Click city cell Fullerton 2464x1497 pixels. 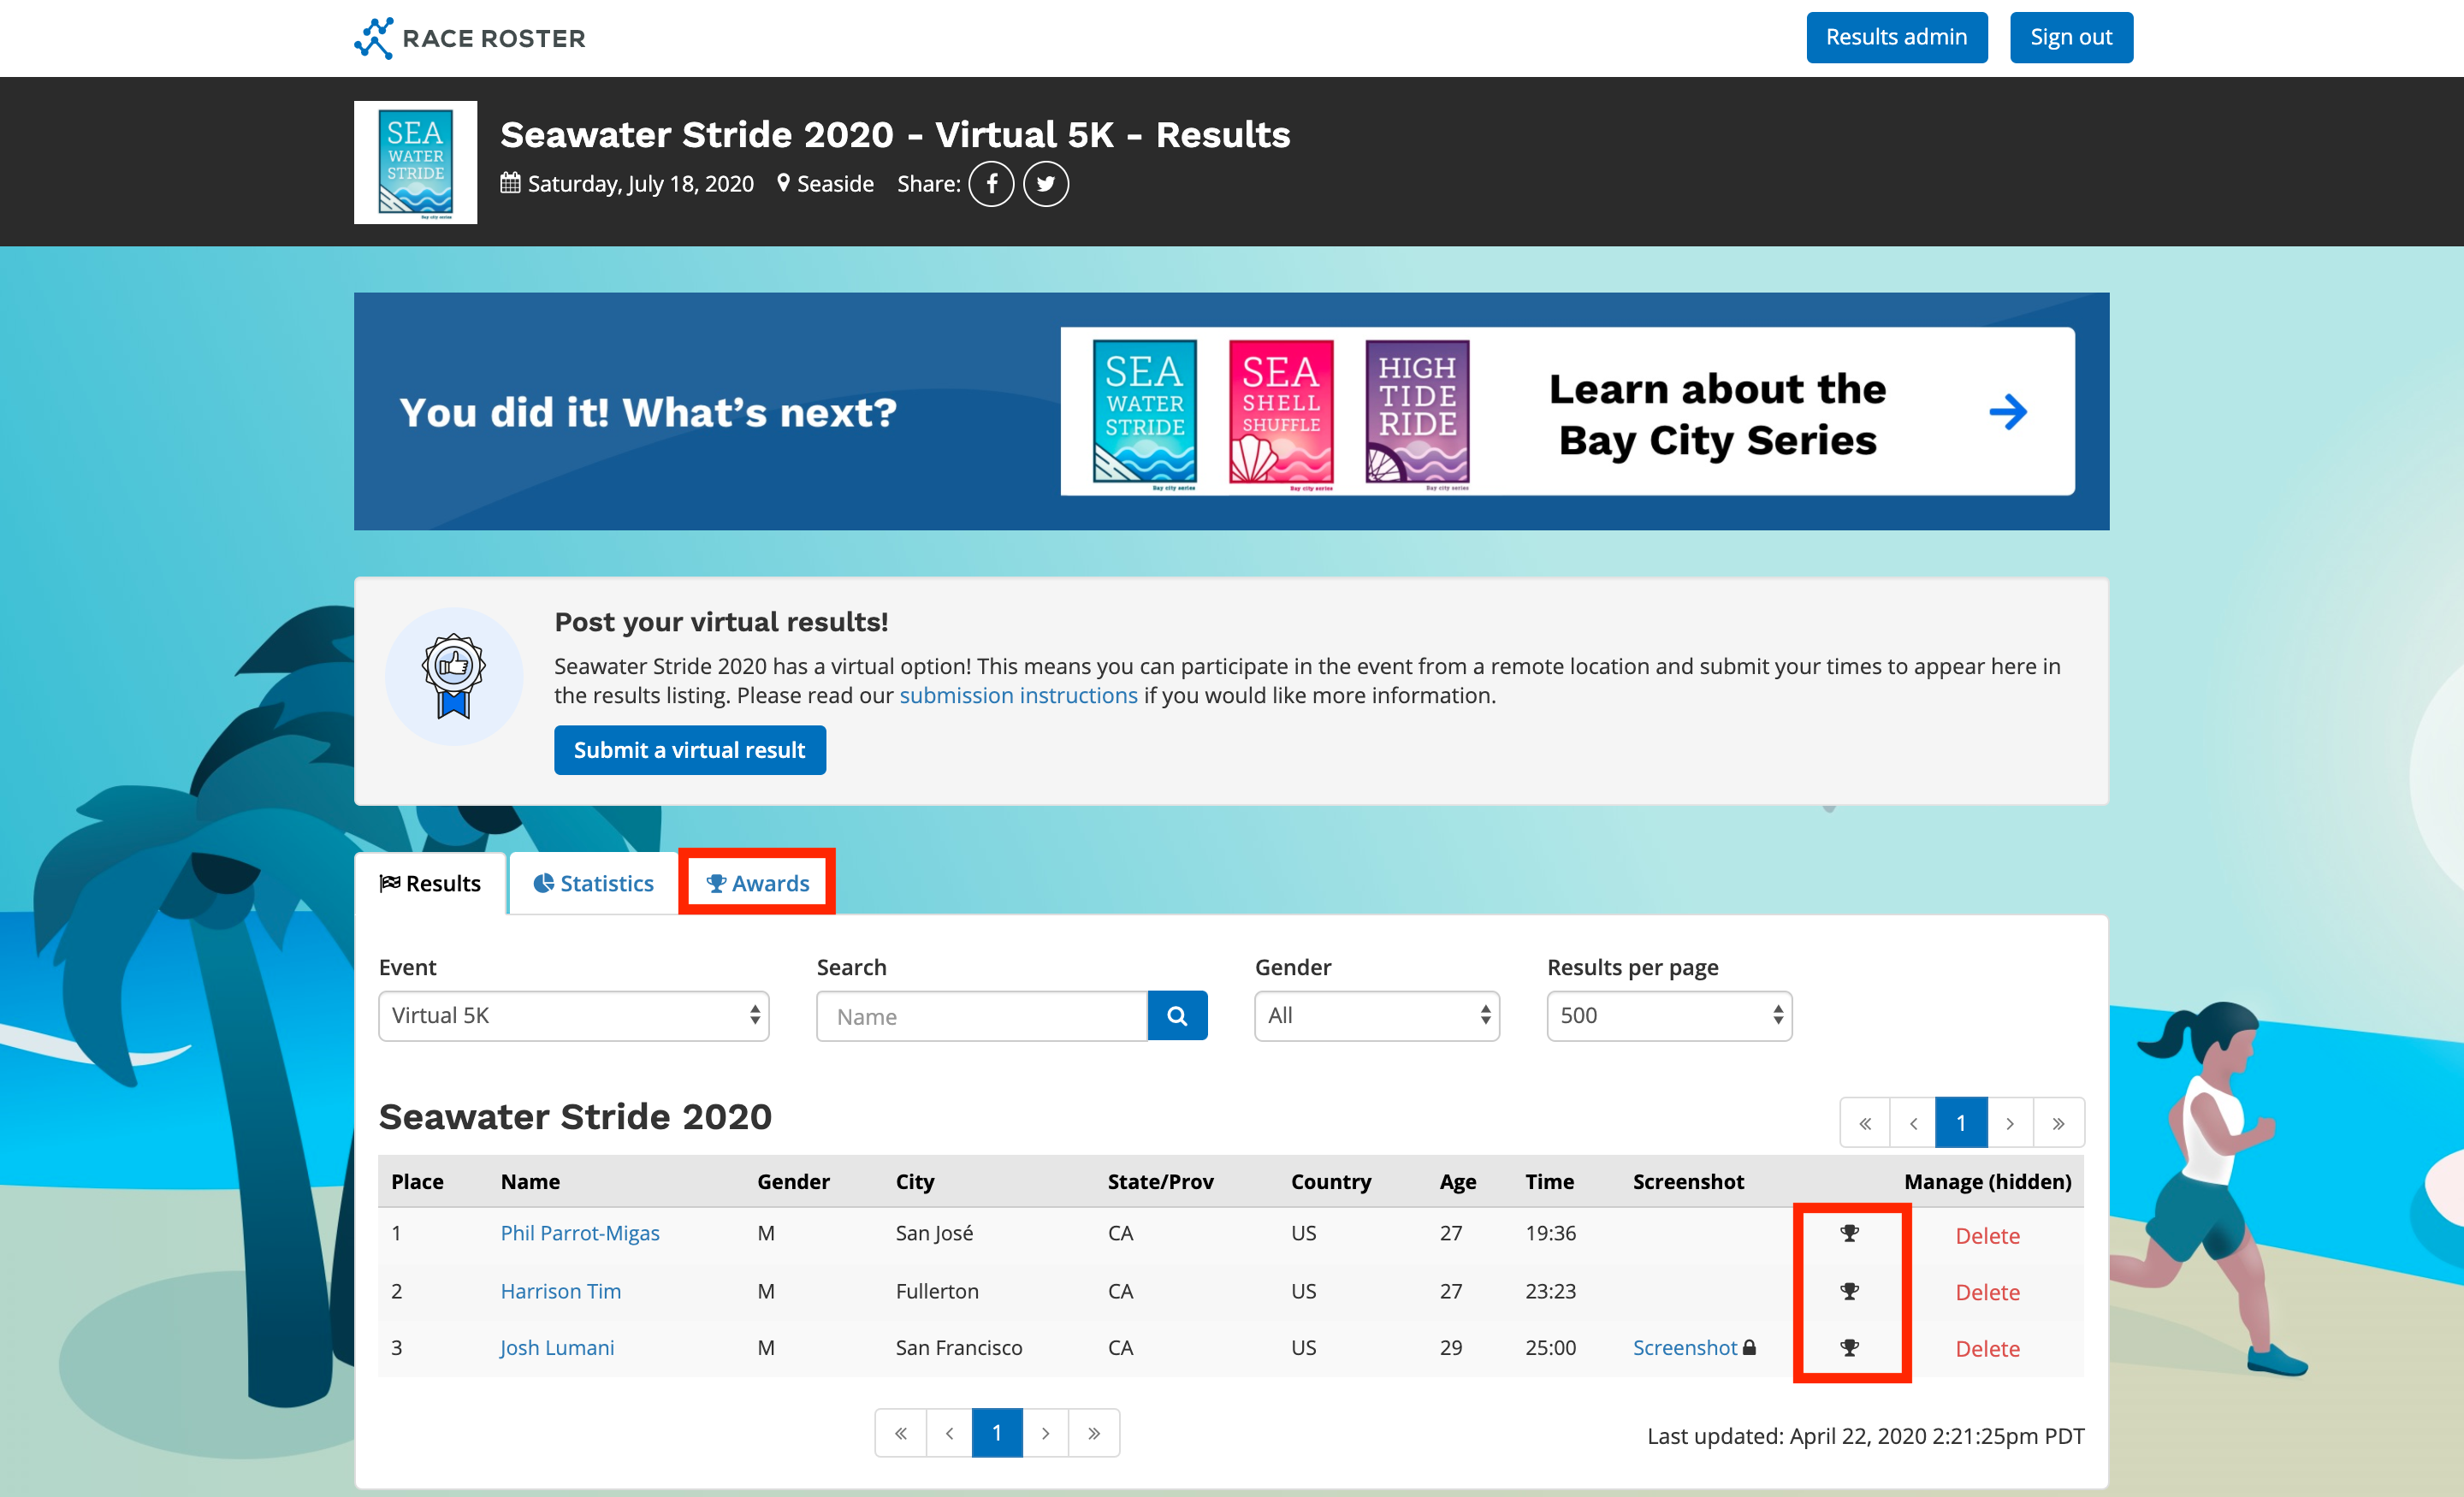point(937,1291)
